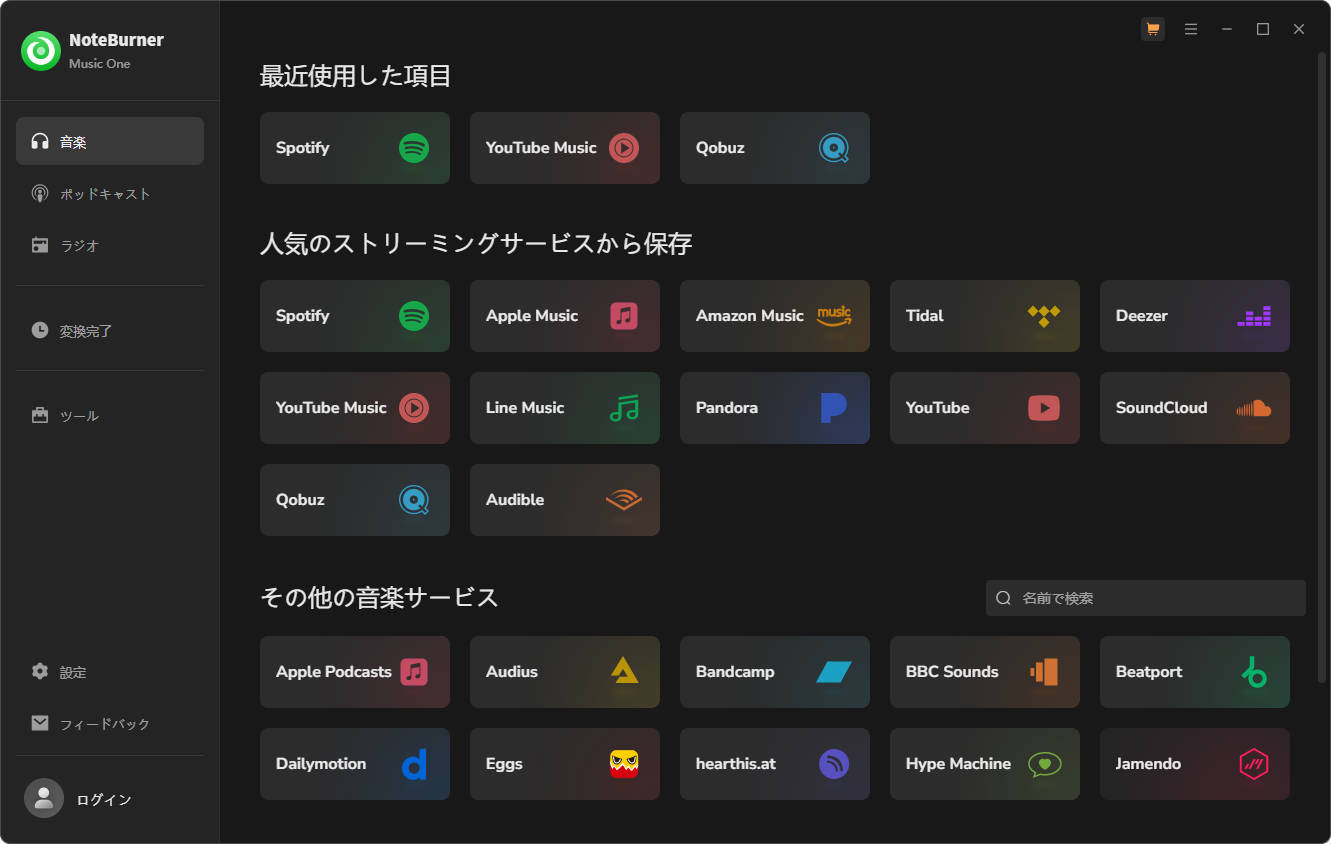
Task: Click the Audius card label
Action: coord(512,672)
